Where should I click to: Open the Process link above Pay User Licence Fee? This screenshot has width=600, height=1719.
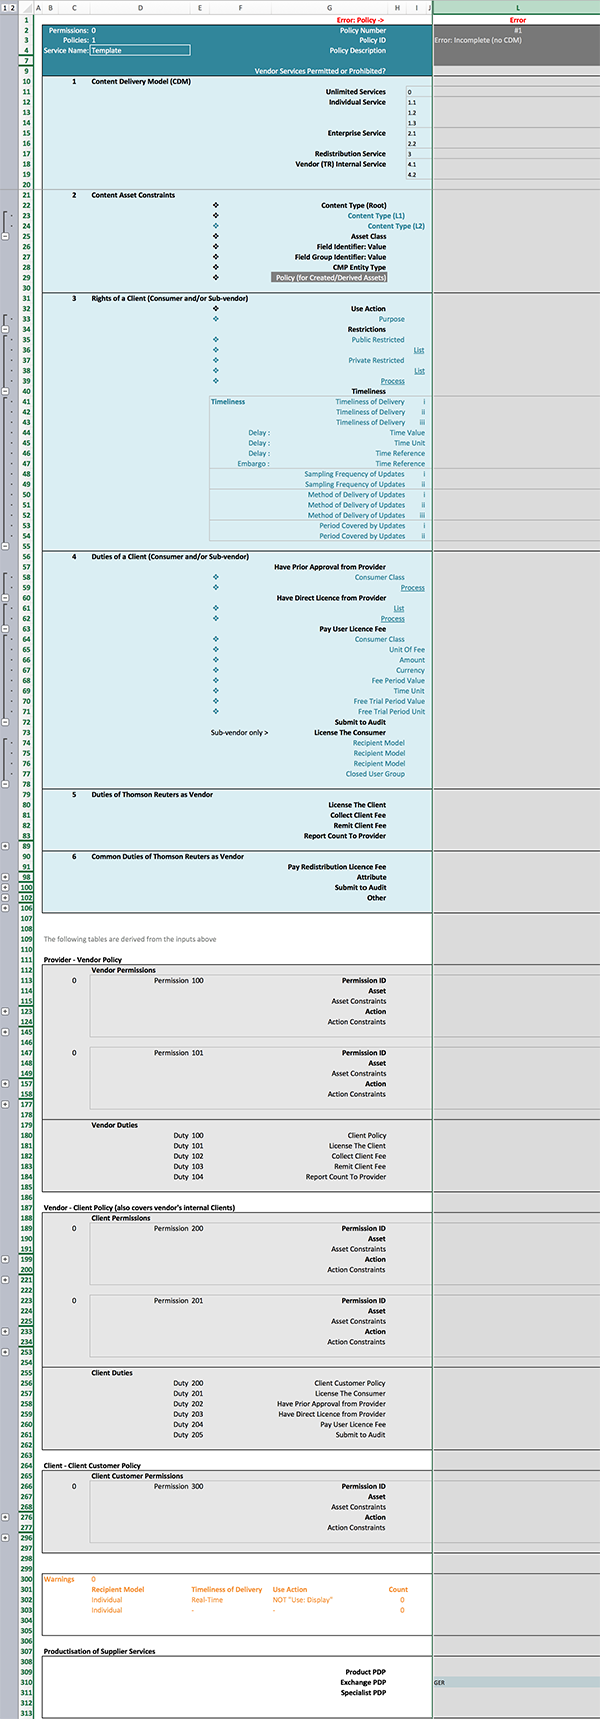[x=393, y=619]
